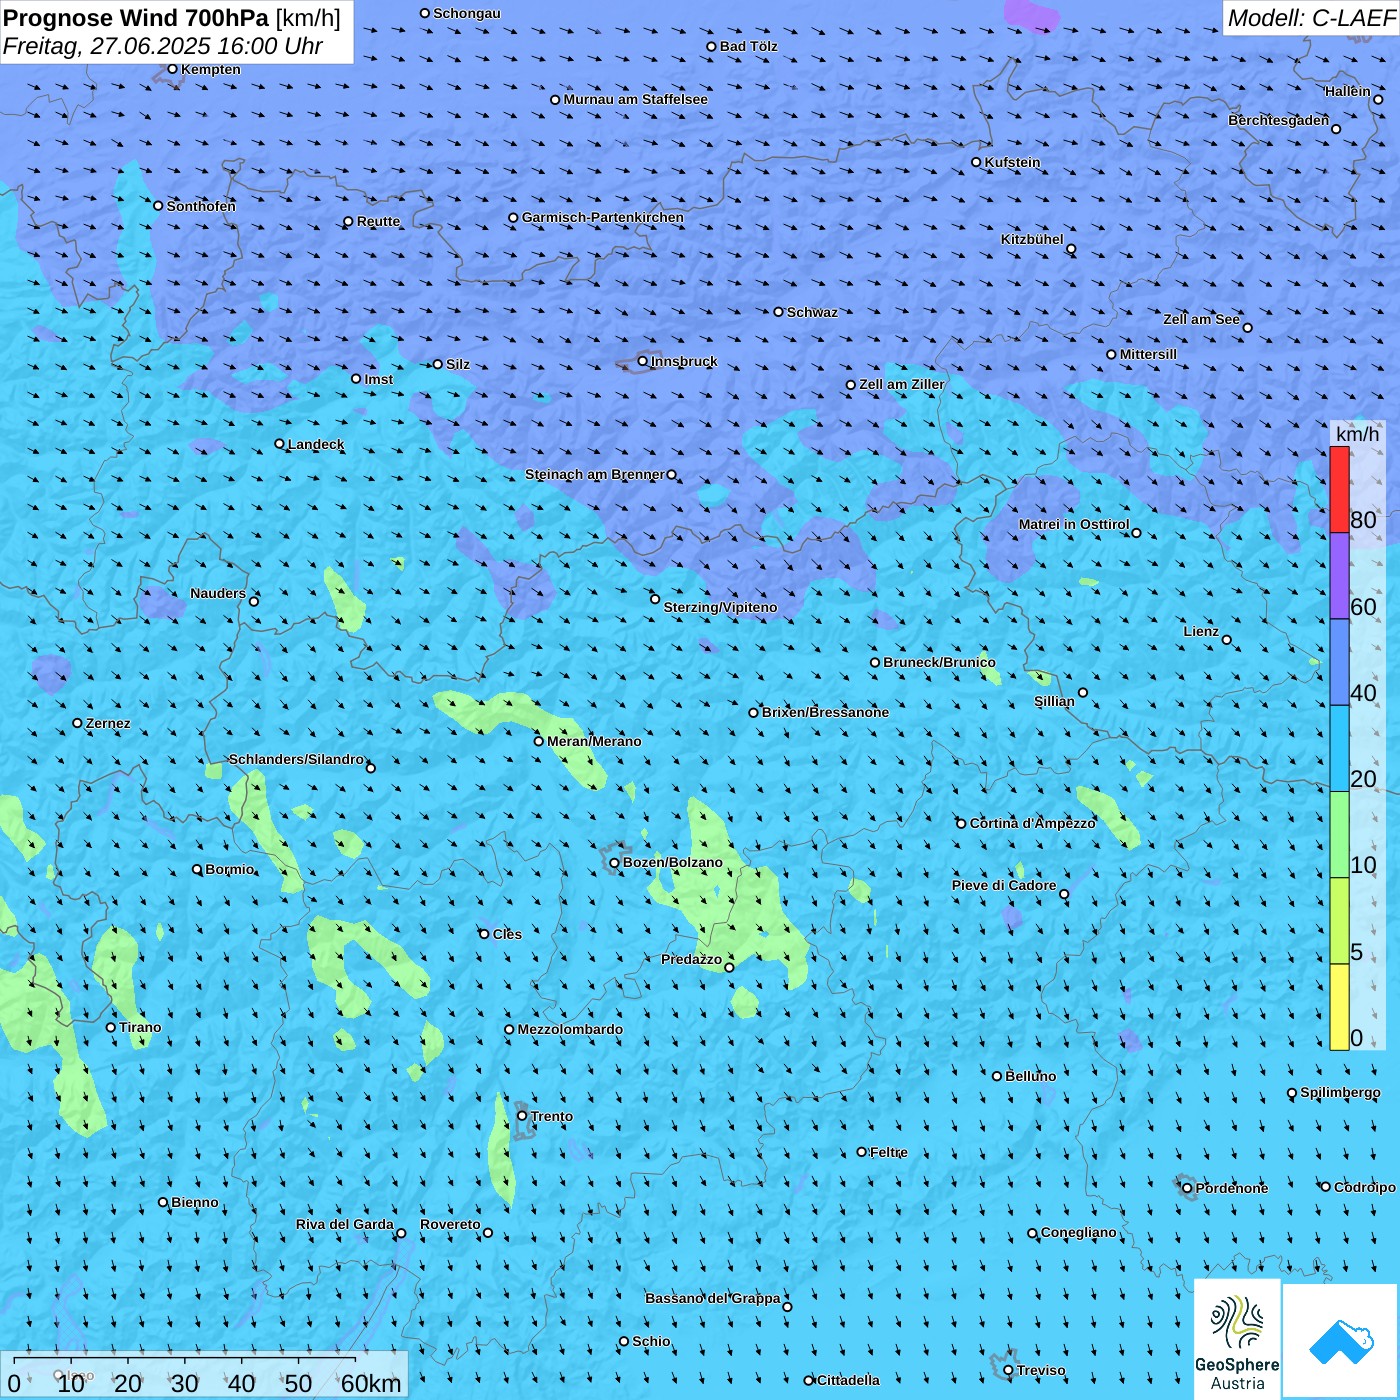Image resolution: width=1400 pixels, height=1400 pixels.
Task: Select the Tirano location dot
Action: [111, 1027]
